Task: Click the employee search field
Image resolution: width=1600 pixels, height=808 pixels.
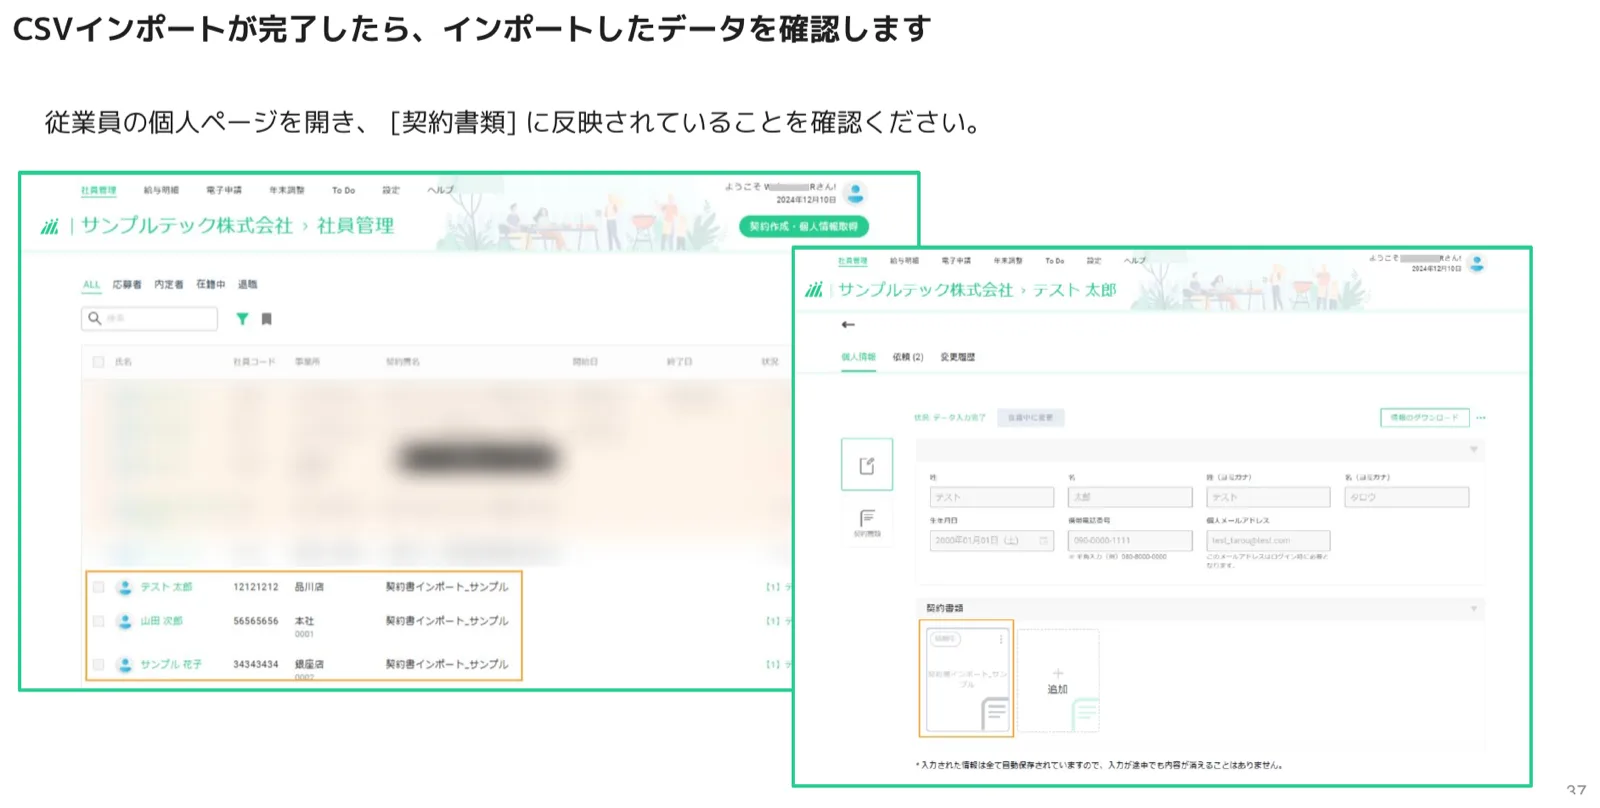Action: (x=149, y=319)
